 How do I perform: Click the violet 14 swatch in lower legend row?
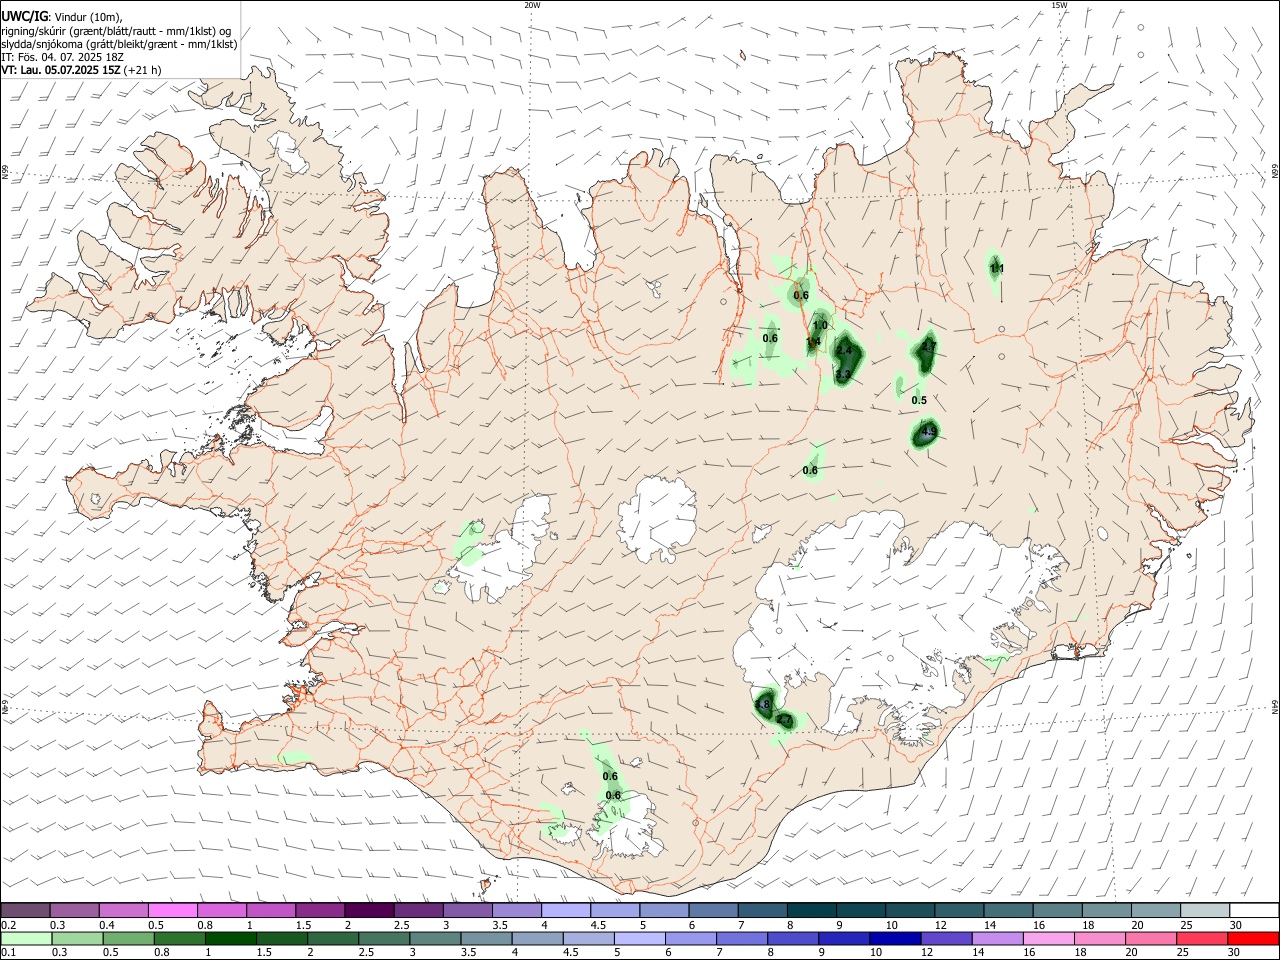coord(998,938)
